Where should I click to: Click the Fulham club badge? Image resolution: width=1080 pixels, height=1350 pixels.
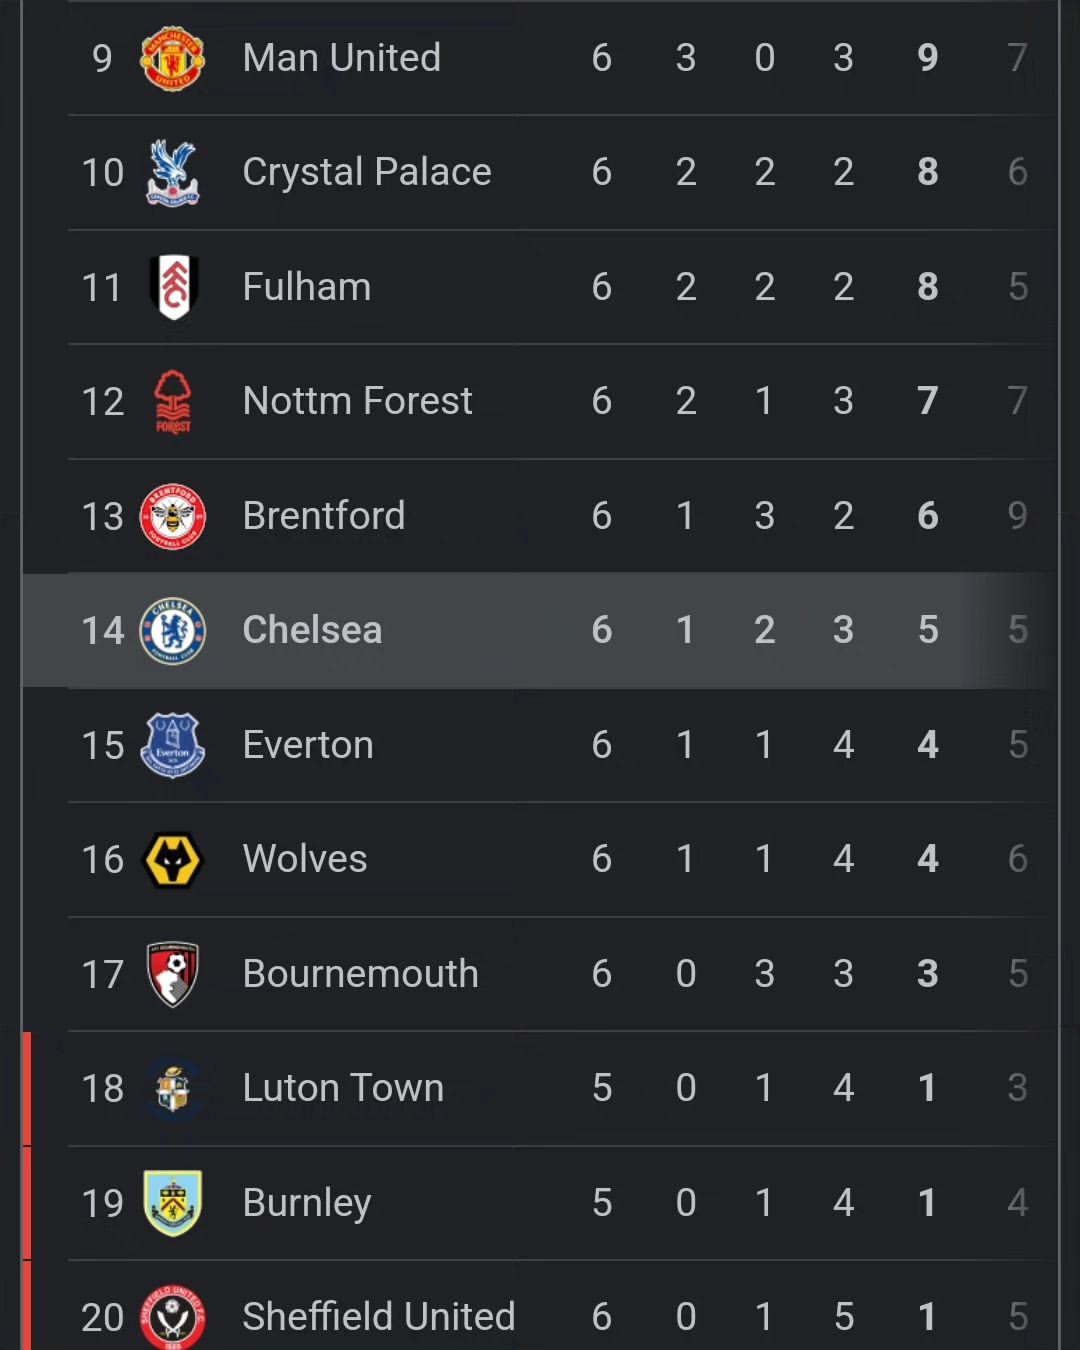coord(174,287)
